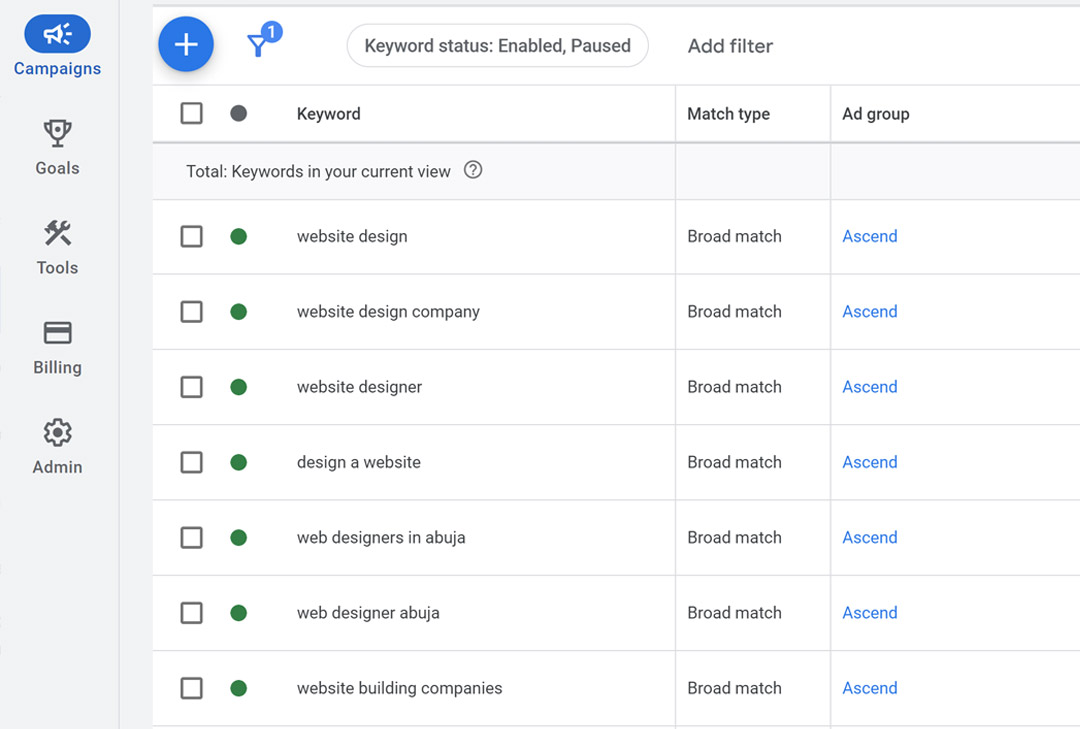Click status dot for design a website
1080x729 pixels.
pos(238,462)
